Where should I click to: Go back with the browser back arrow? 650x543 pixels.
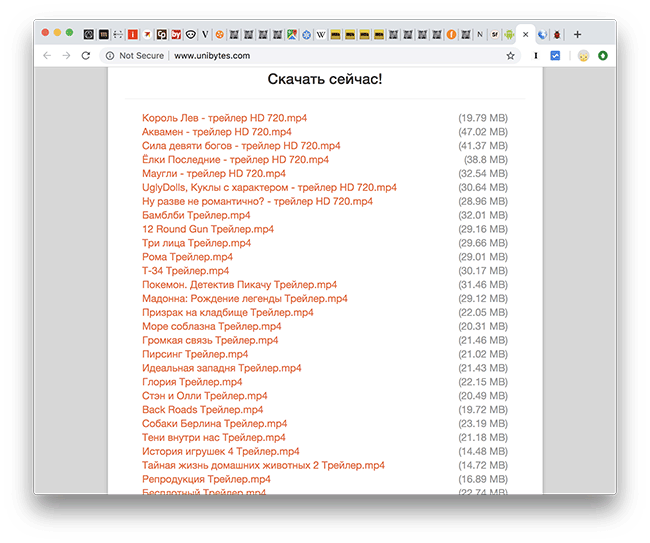tap(47, 56)
